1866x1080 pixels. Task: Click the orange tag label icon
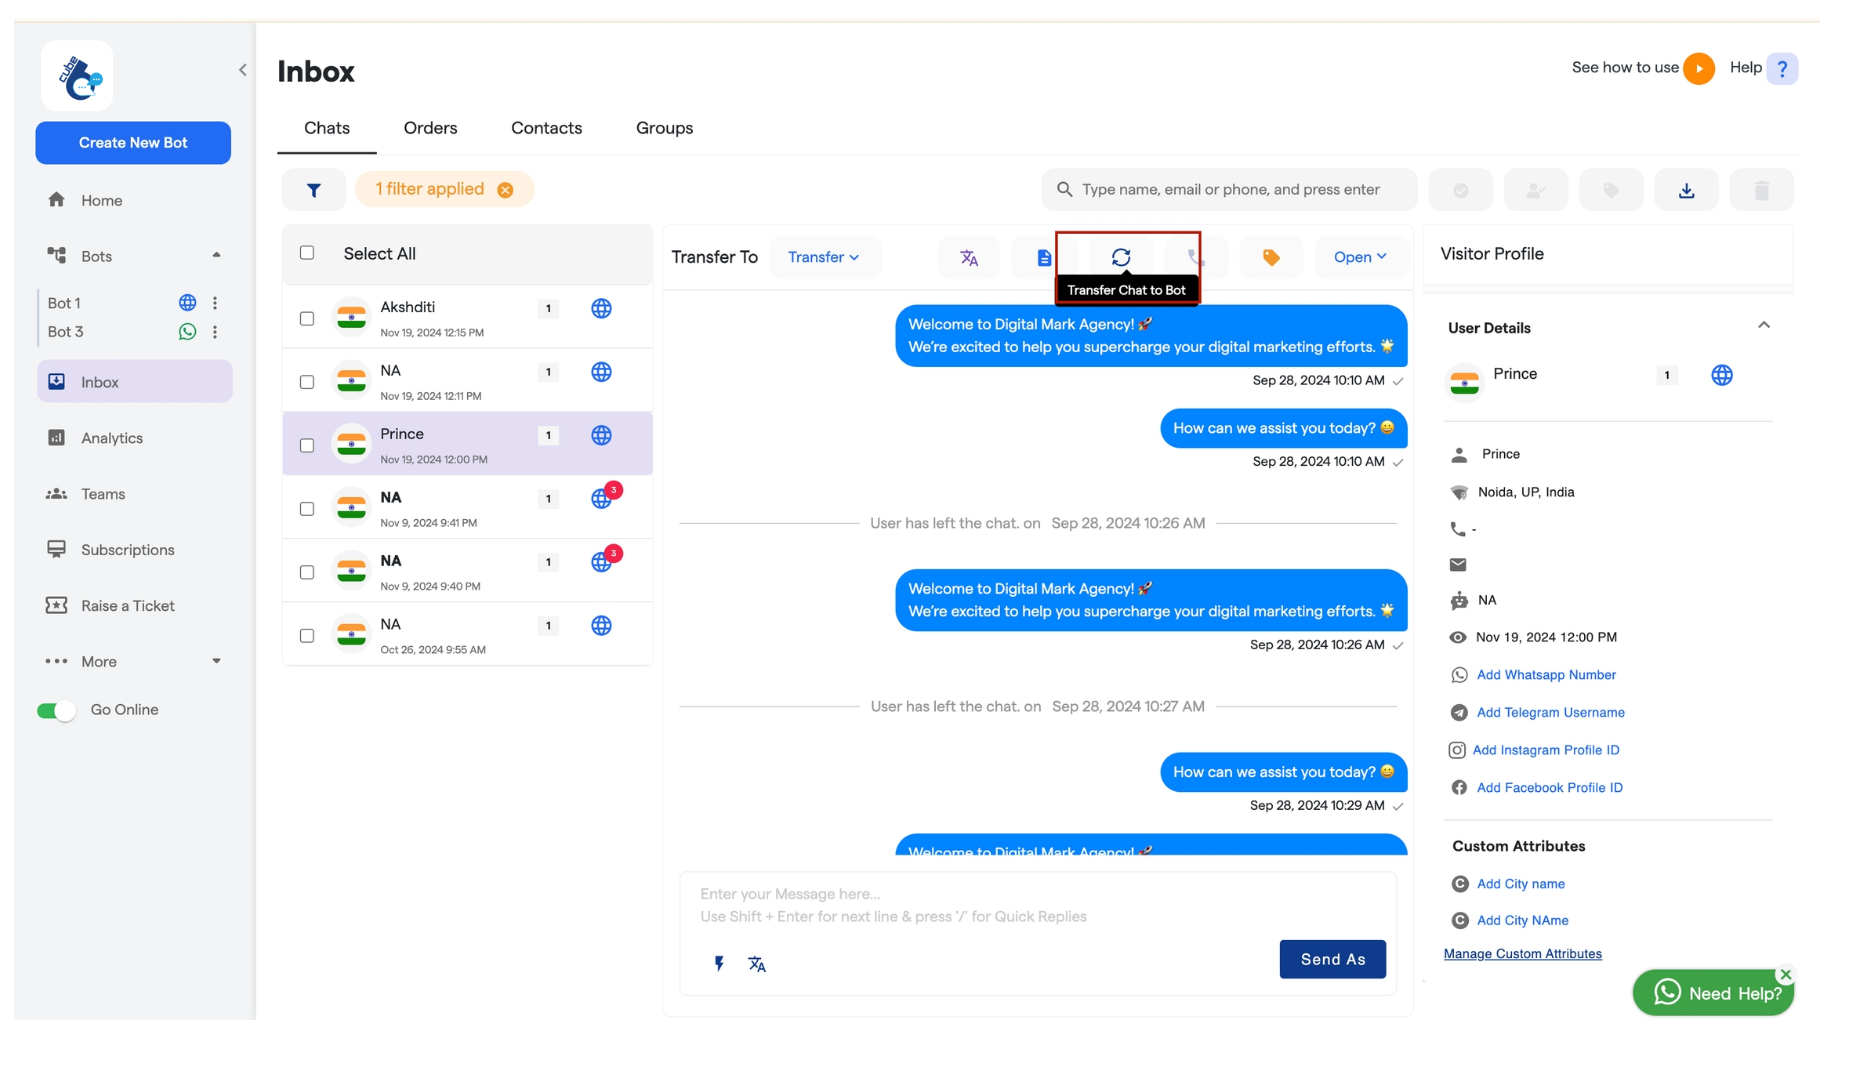(1271, 258)
